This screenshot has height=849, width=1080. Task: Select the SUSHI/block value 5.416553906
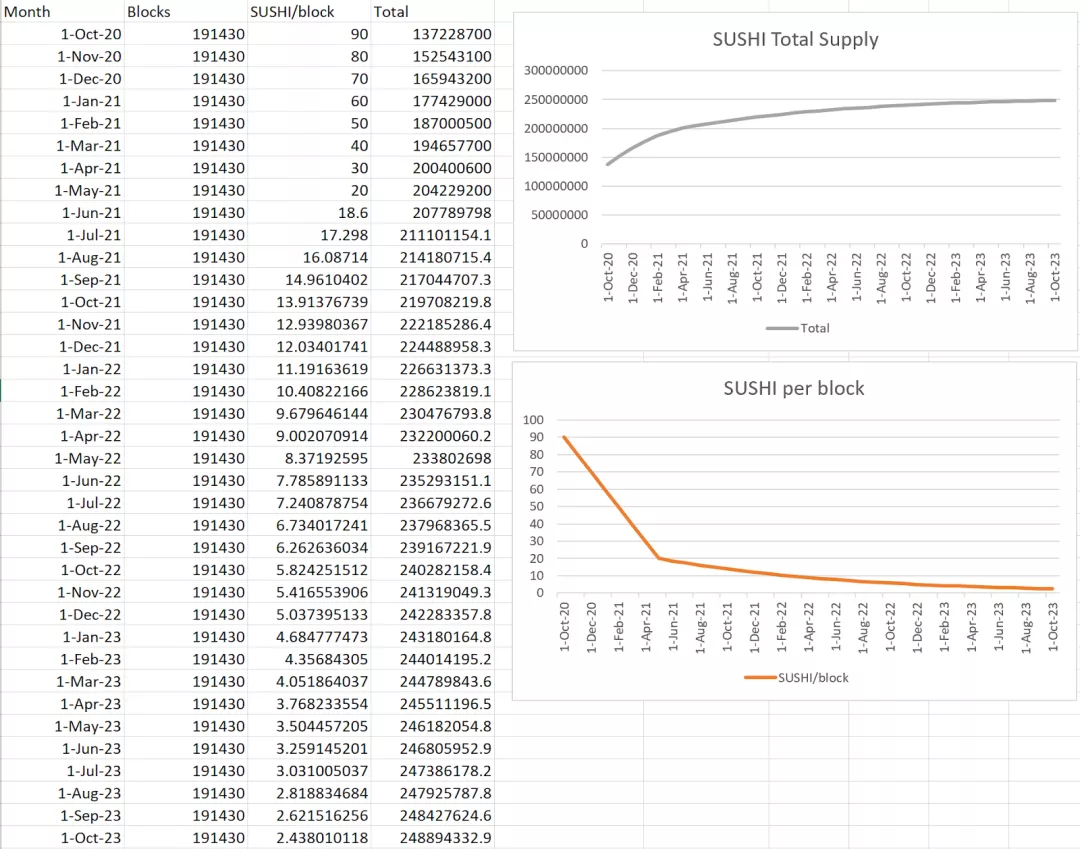(309, 592)
